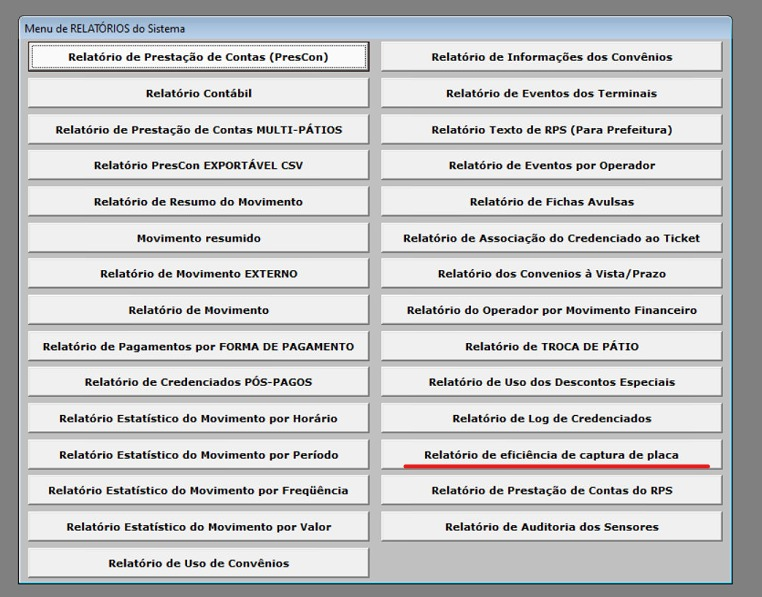Select Relatório PresCon EXPORTÁVEL CSV
The image size is (762, 597).
point(198,166)
